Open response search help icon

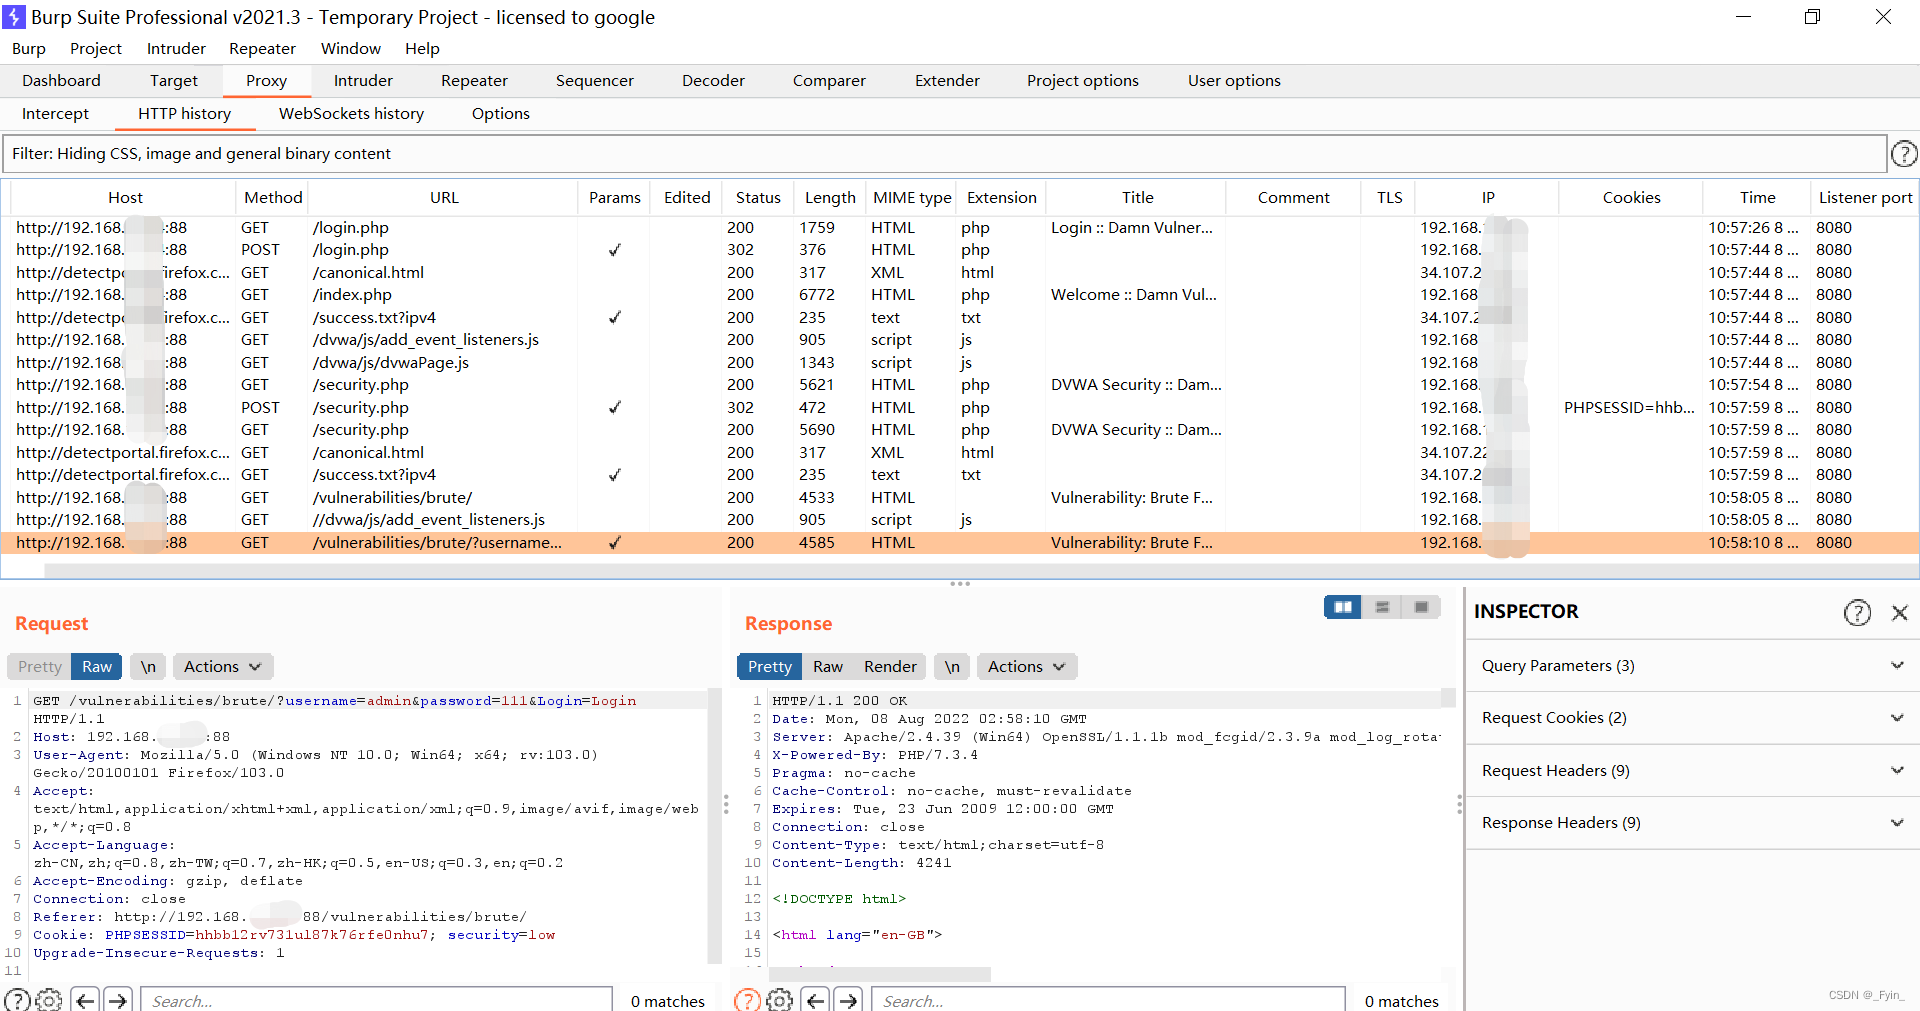pos(747,1000)
